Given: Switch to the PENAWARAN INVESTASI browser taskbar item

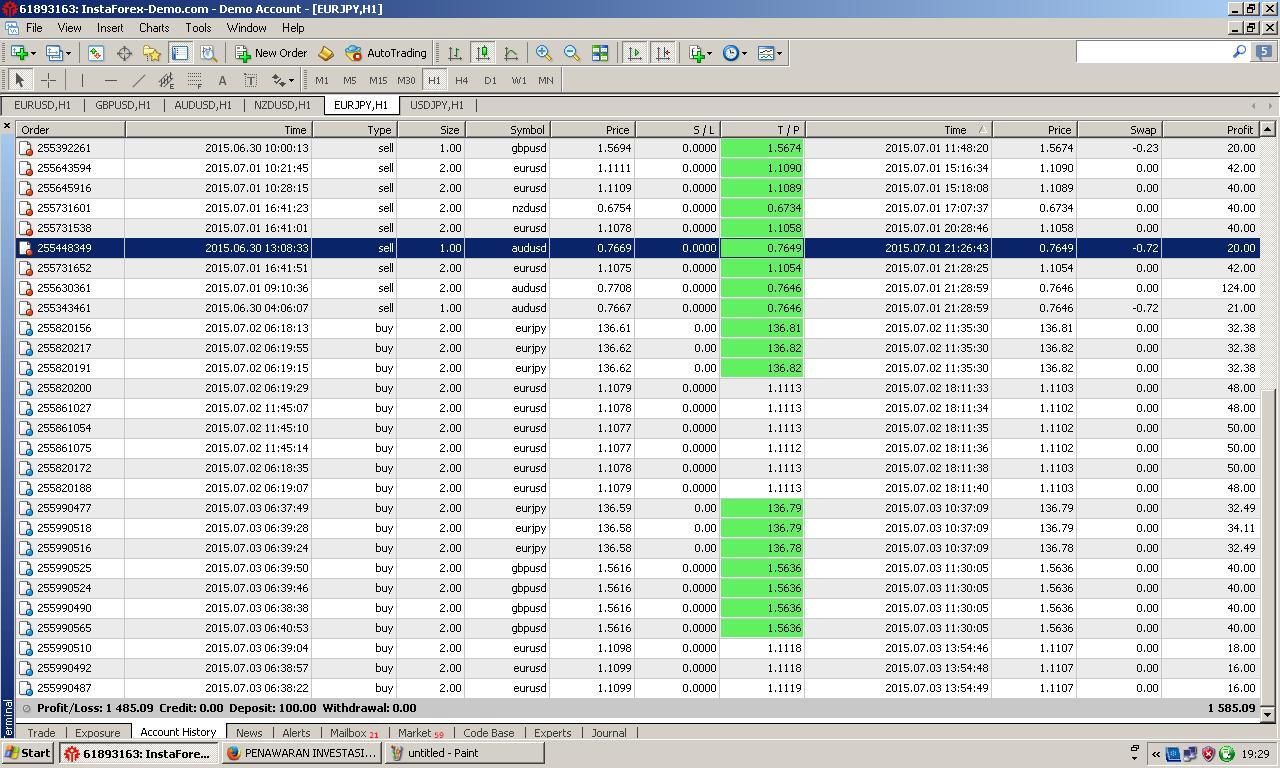Looking at the screenshot, I should [x=301, y=753].
